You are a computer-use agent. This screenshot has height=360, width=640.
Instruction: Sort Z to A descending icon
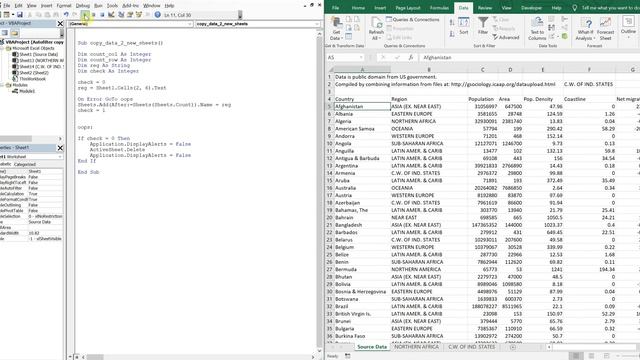tap(452, 34)
